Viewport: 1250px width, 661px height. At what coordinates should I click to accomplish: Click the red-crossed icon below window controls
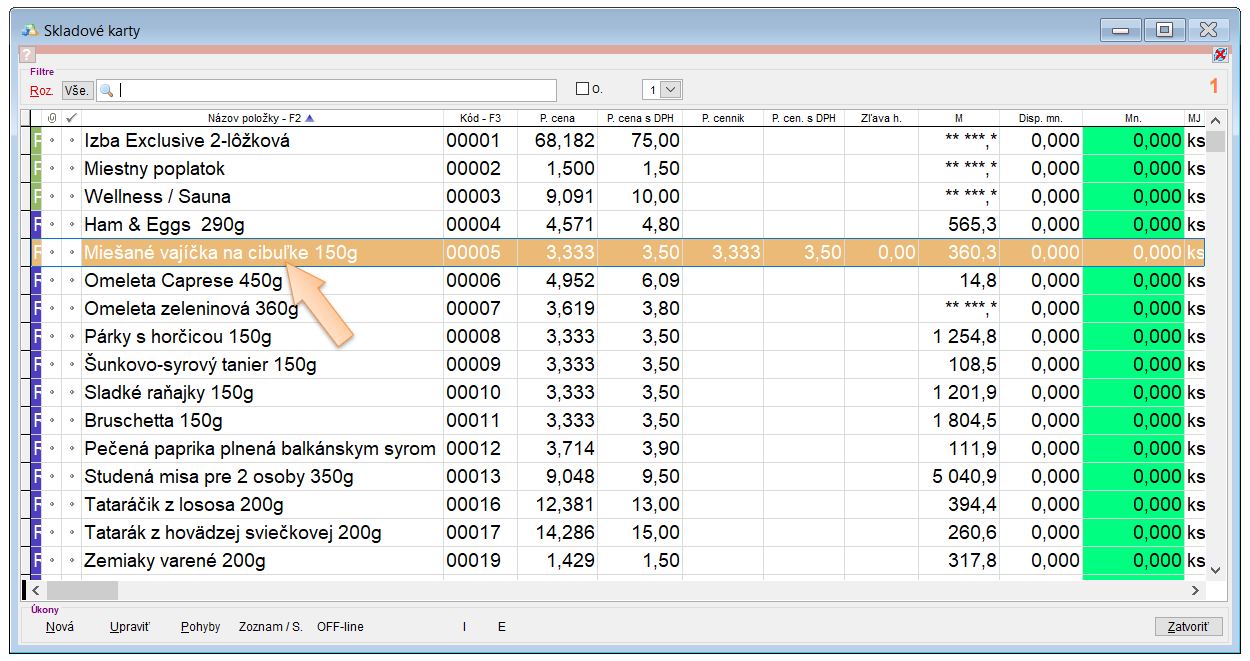click(x=1220, y=55)
